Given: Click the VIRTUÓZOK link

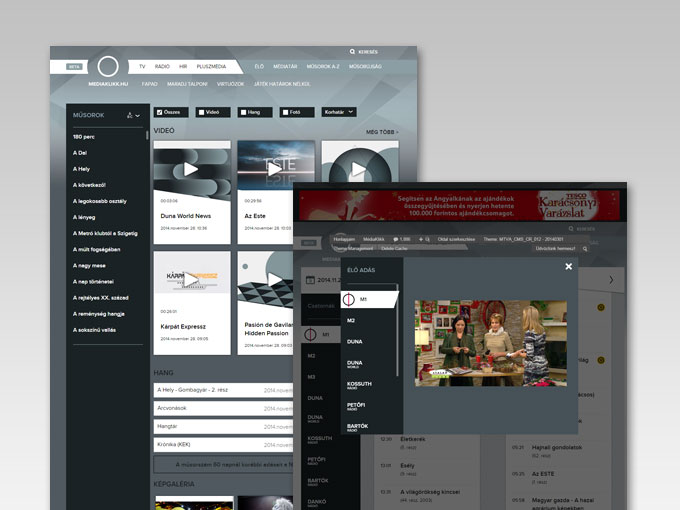Looking at the screenshot, I should pyautogui.click(x=230, y=84).
